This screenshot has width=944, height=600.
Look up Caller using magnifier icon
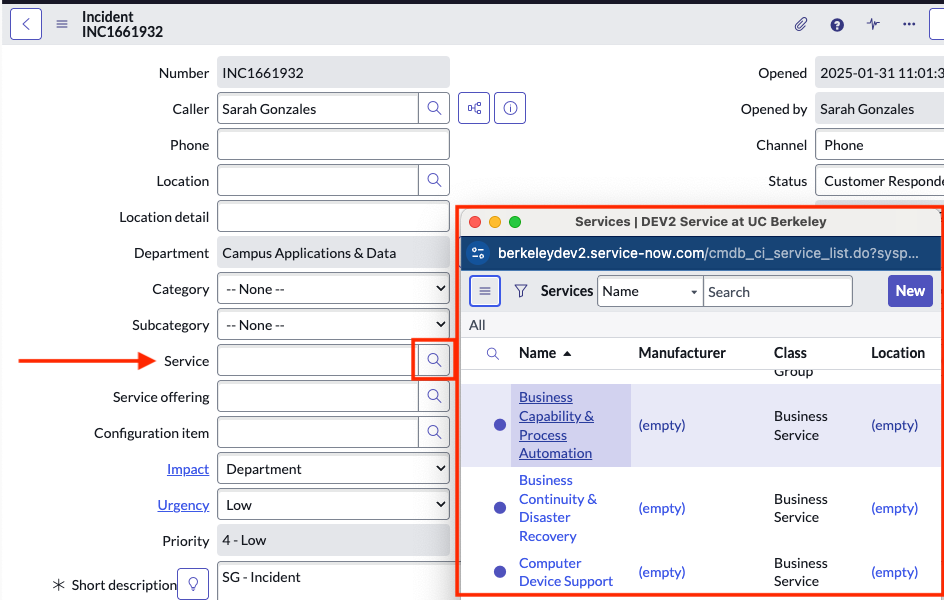[434, 108]
